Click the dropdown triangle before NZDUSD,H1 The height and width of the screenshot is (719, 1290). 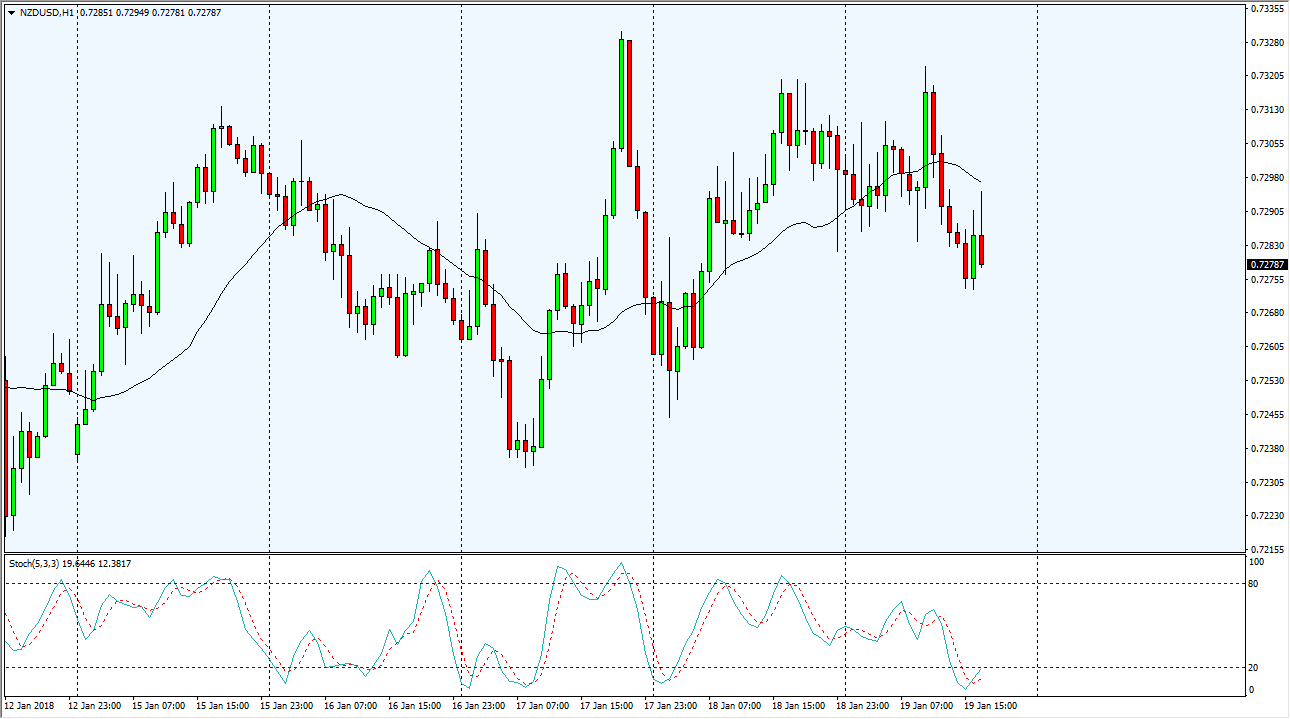[11, 13]
